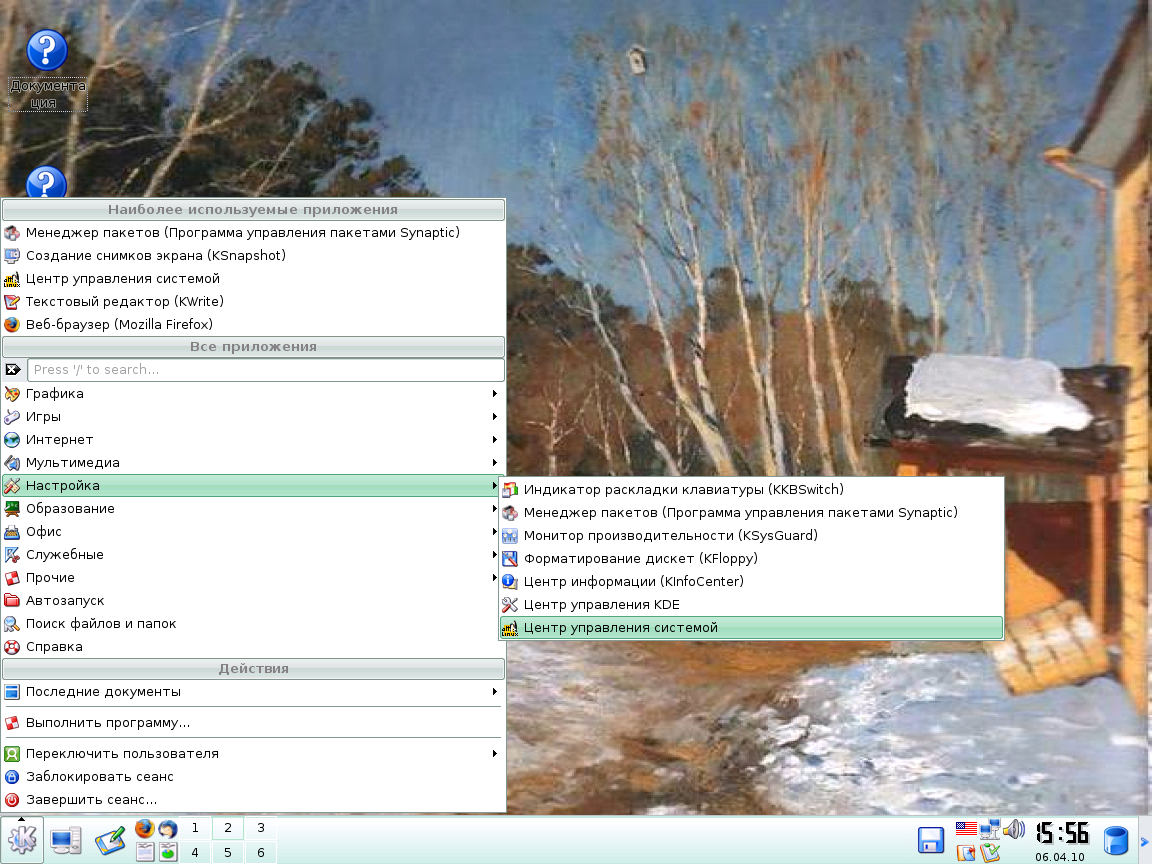Switch to virtual desktop 3
Screen dimensions: 1152x864
pyautogui.click(x=261, y=828)
